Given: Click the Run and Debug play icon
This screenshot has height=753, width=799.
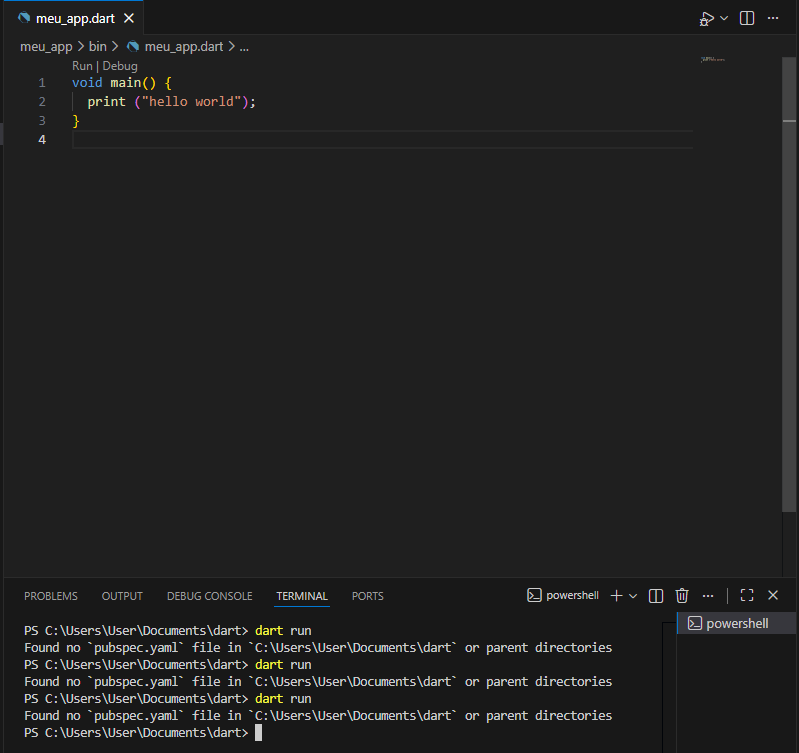Looking at the screenshot, I should [707, 19].
